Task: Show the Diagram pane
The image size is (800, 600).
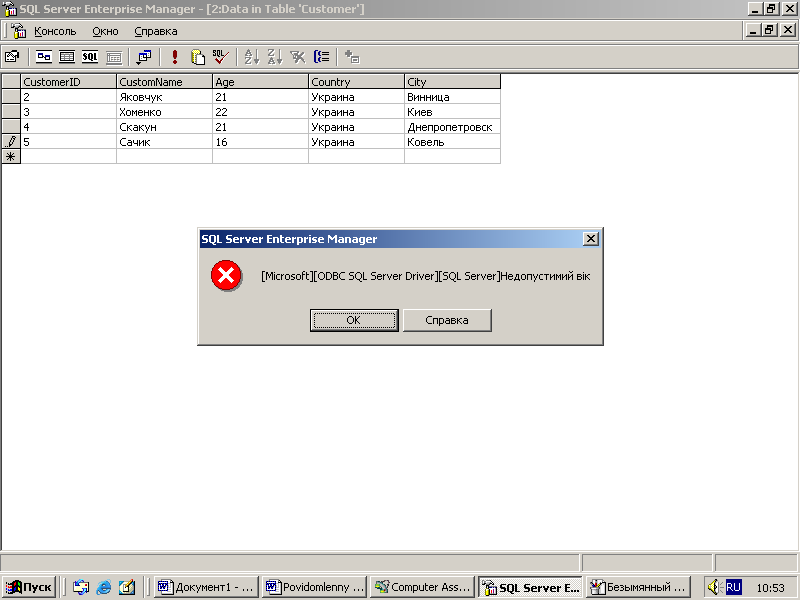Action: coord(44,57)
